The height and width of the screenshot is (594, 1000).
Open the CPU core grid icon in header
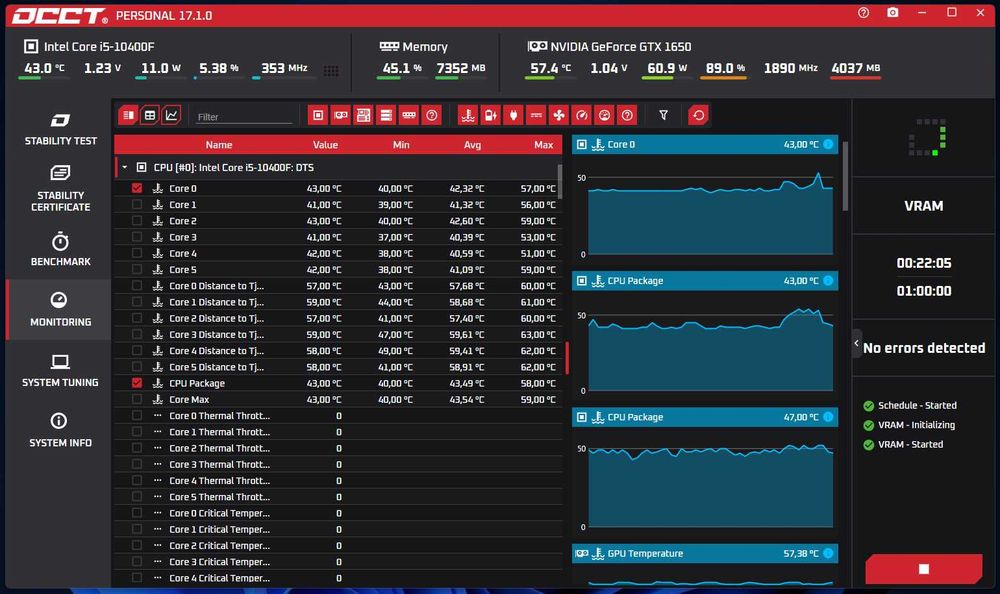331,71
